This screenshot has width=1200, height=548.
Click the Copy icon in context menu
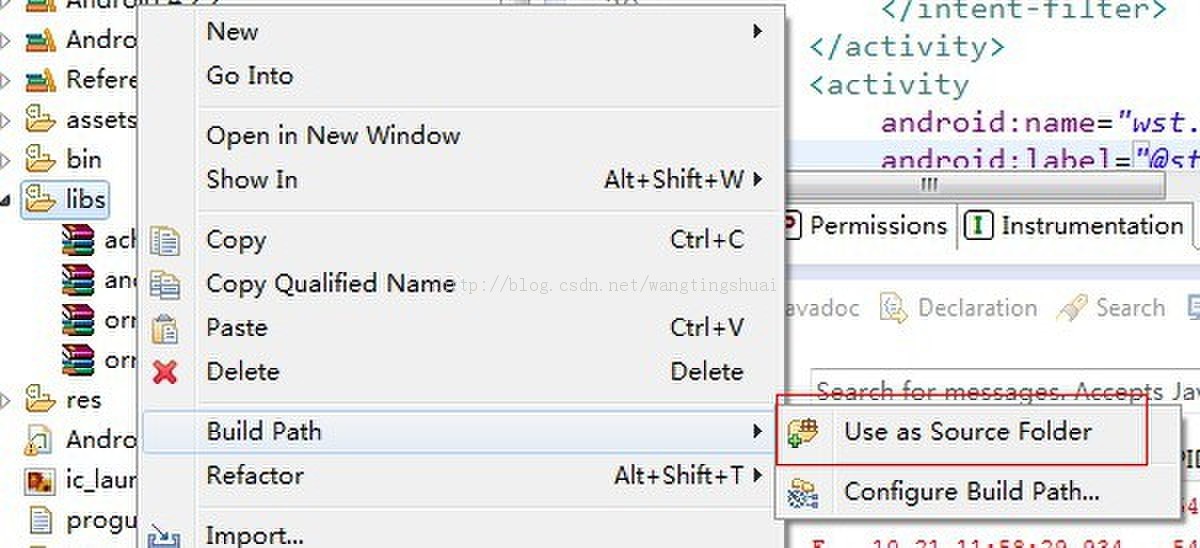coord(164,241)
